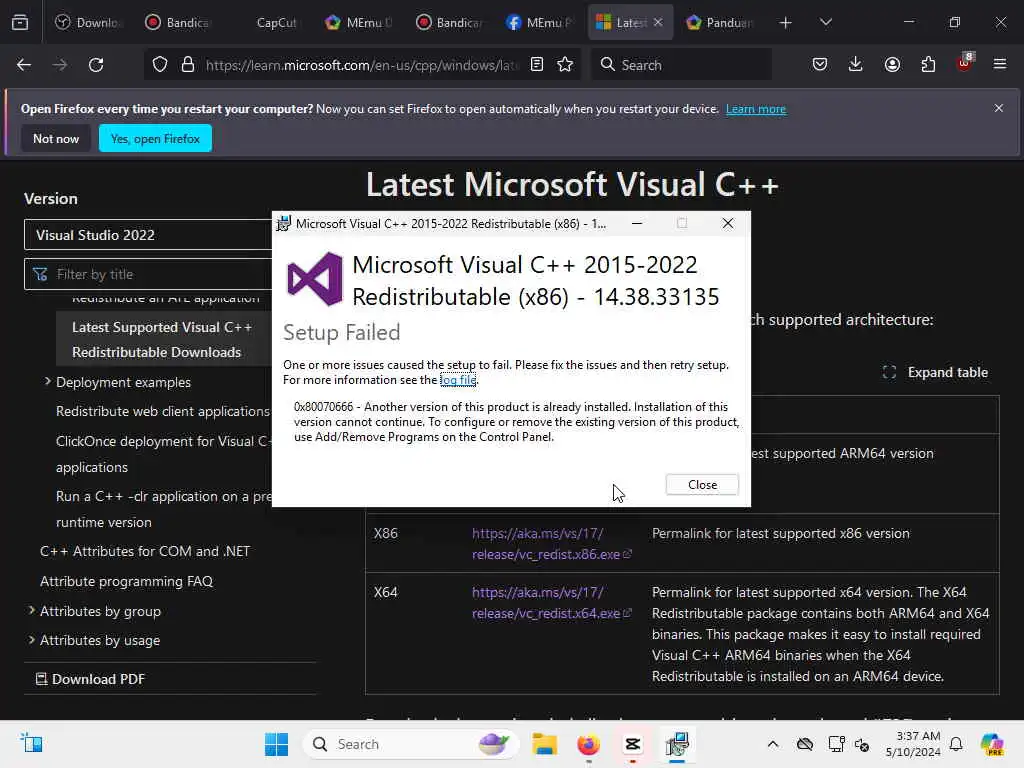Screen dimensions: 1024x768
Task: Click the Firefox Search box
Action: [681, 65]
